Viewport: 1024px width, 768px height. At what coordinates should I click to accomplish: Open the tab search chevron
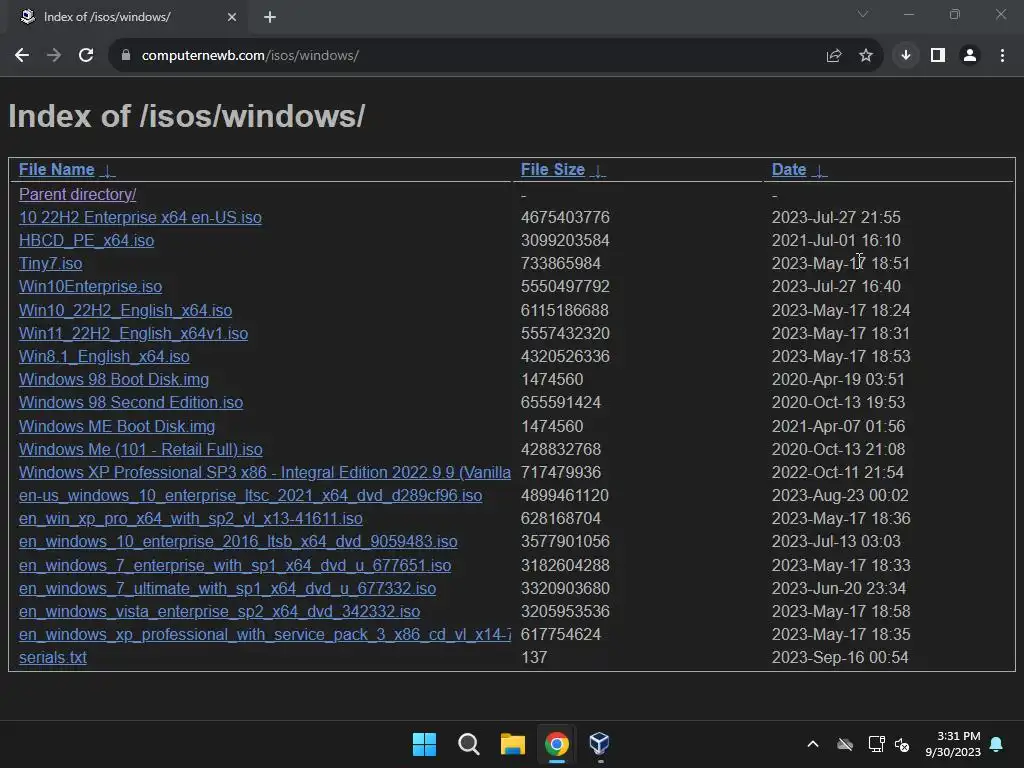coord(863,14)
